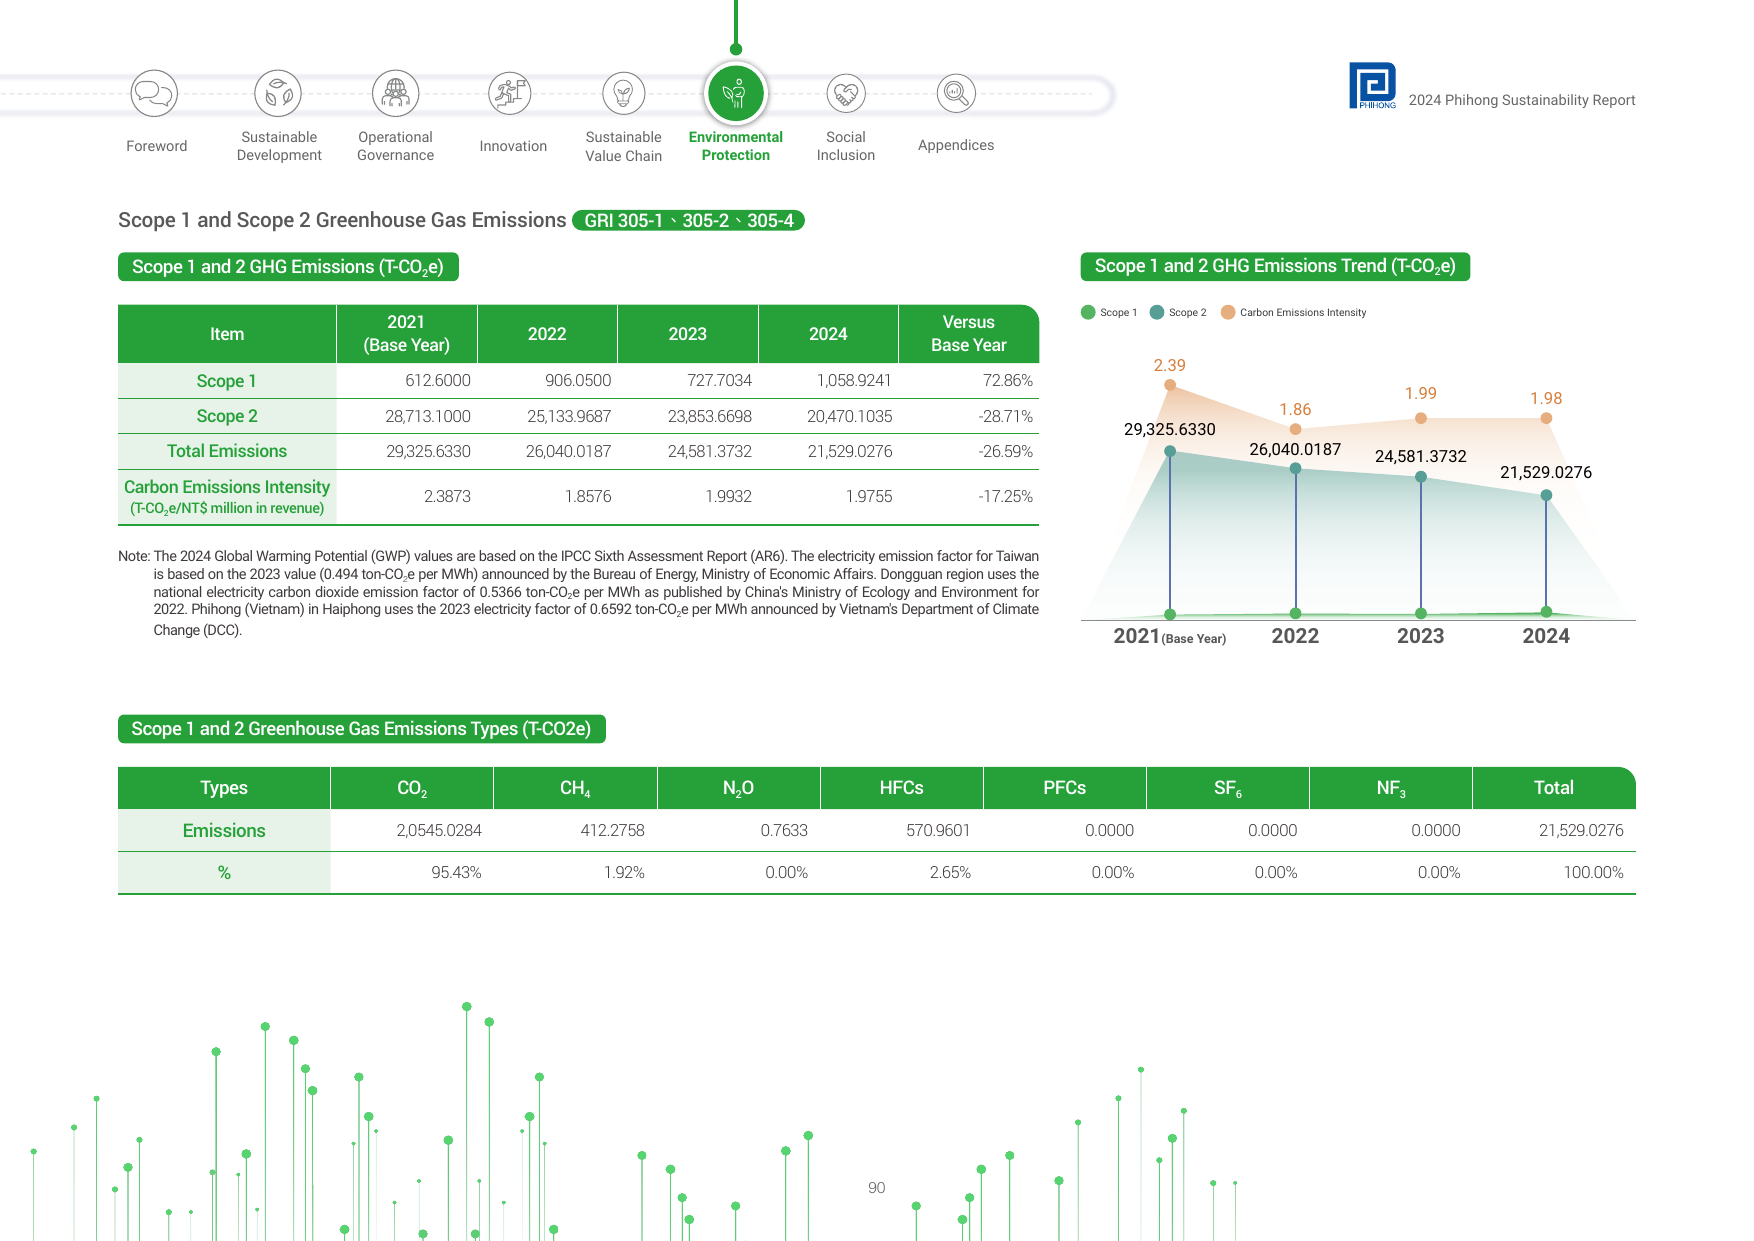Click the emissions value 412.2758
Screen dimensions: 1754x1241
[612, 830]
